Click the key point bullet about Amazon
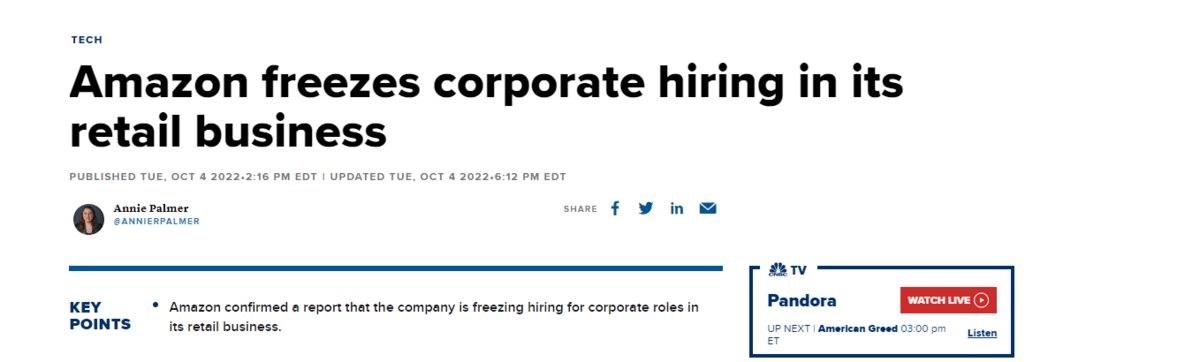Image resolution: width=1200 pixels, height=362 pixels. tap(434, 316)
